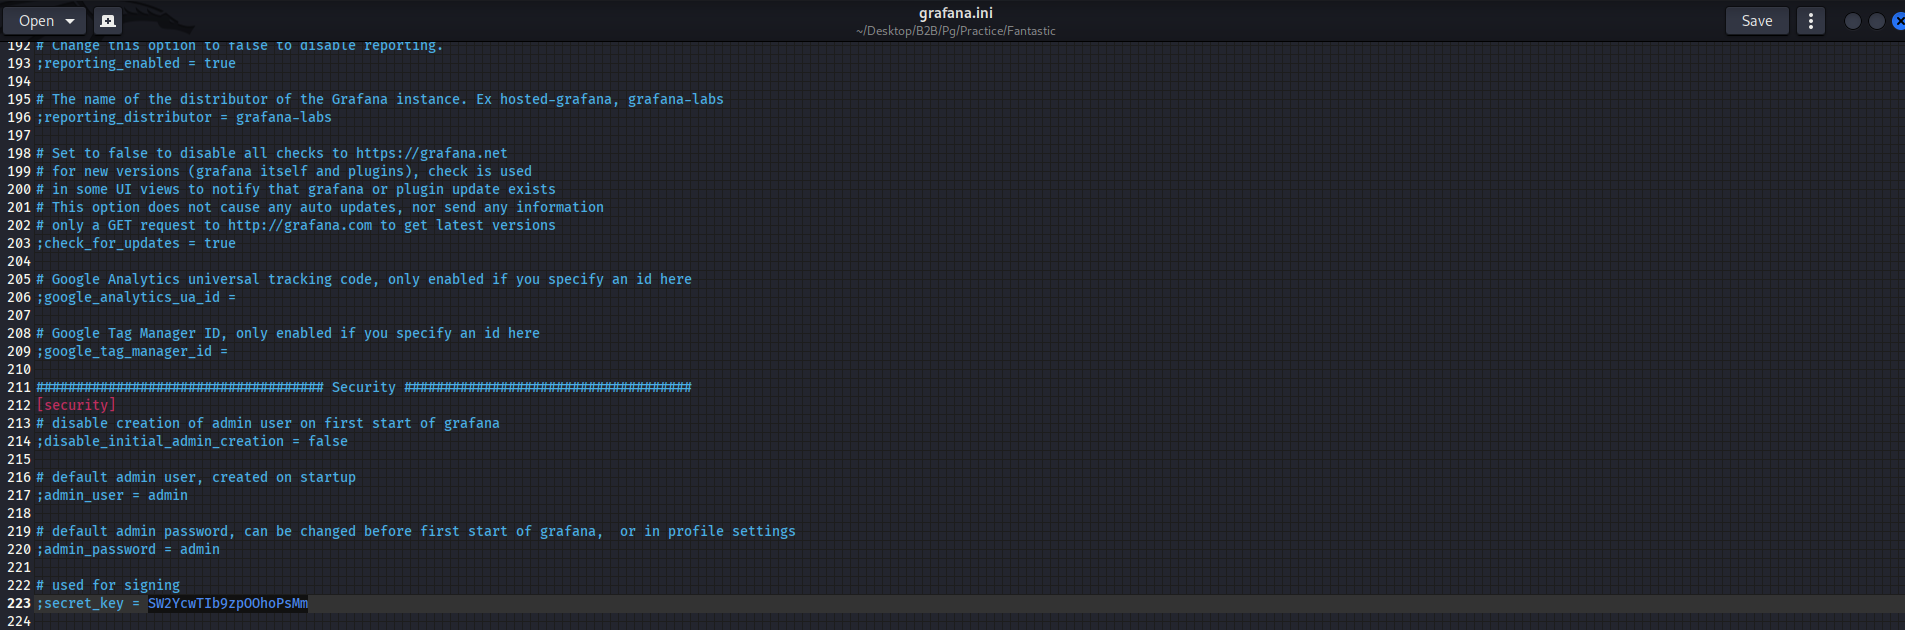The width and height of the screenshot is (1905, 630).
Task: Click the ';secret_key =' setting name
Action: point(88,603)
